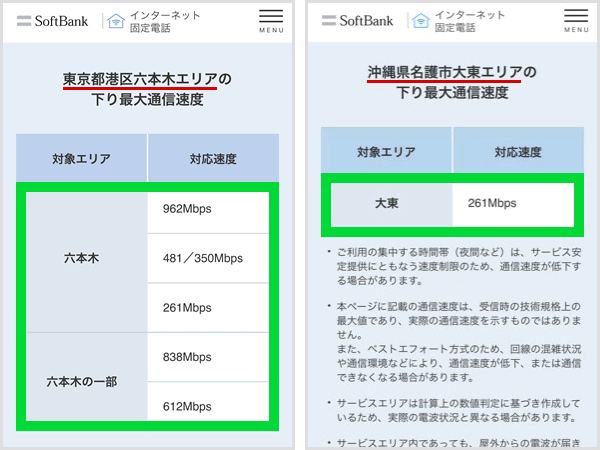600x450 pixels.
Task: Click 対象エリア column header in left table
Action: [x=81, y=158]
